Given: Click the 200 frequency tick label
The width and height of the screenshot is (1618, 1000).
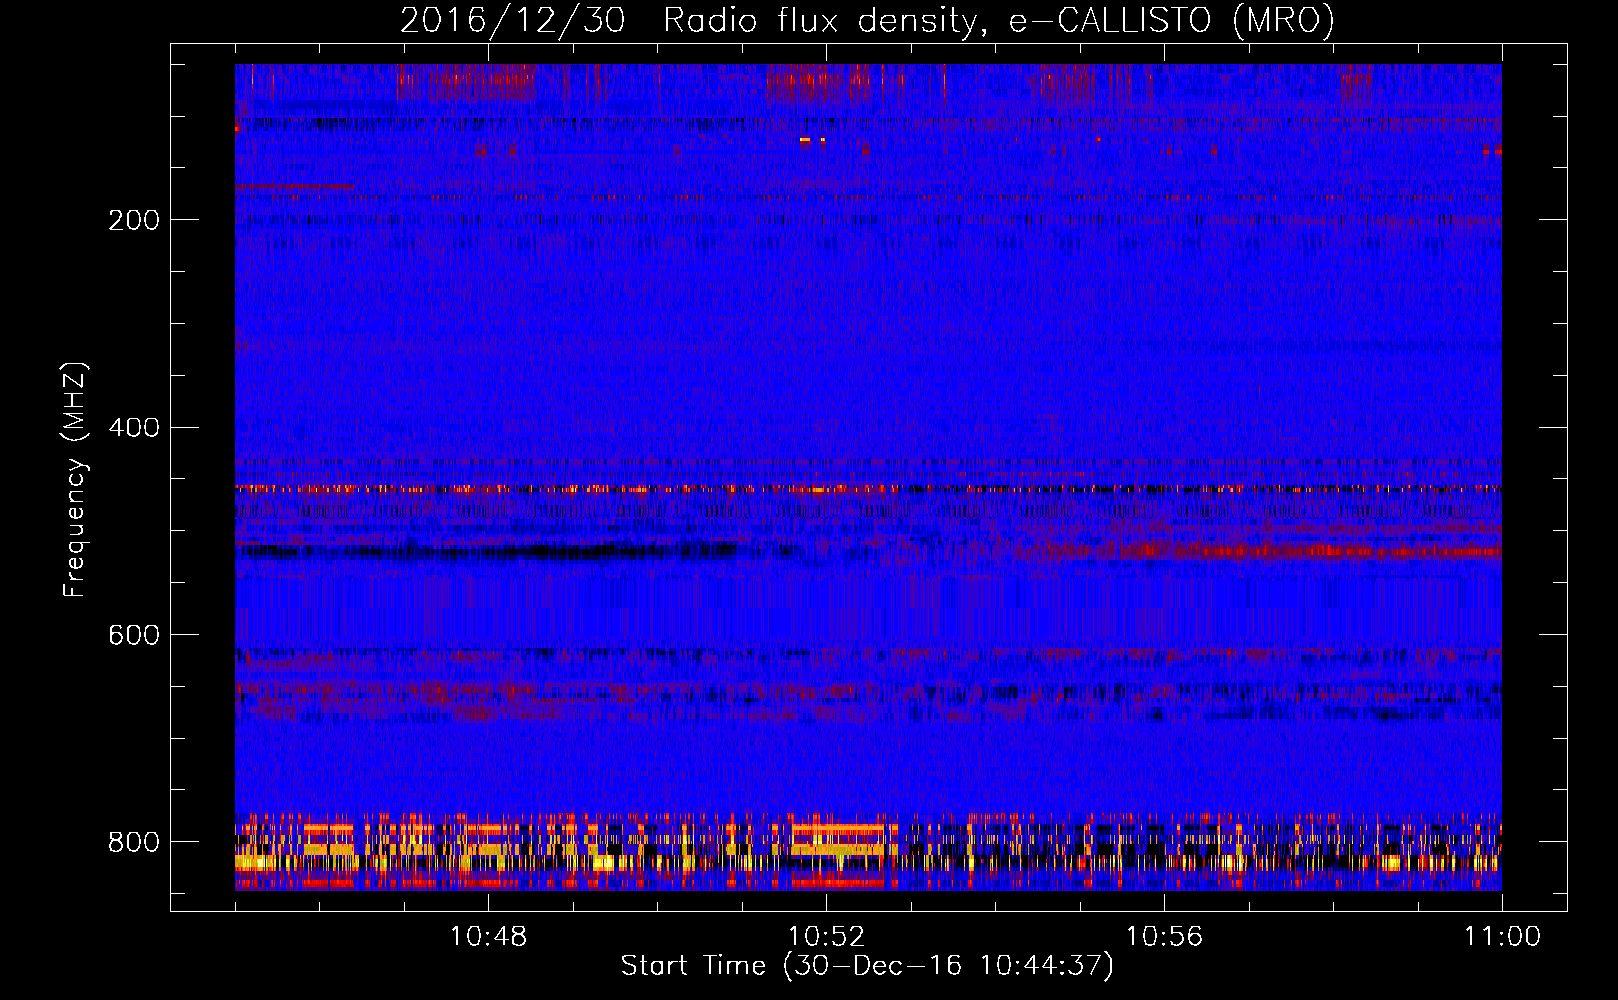Looking at the screenshot, I should point(134,220).
